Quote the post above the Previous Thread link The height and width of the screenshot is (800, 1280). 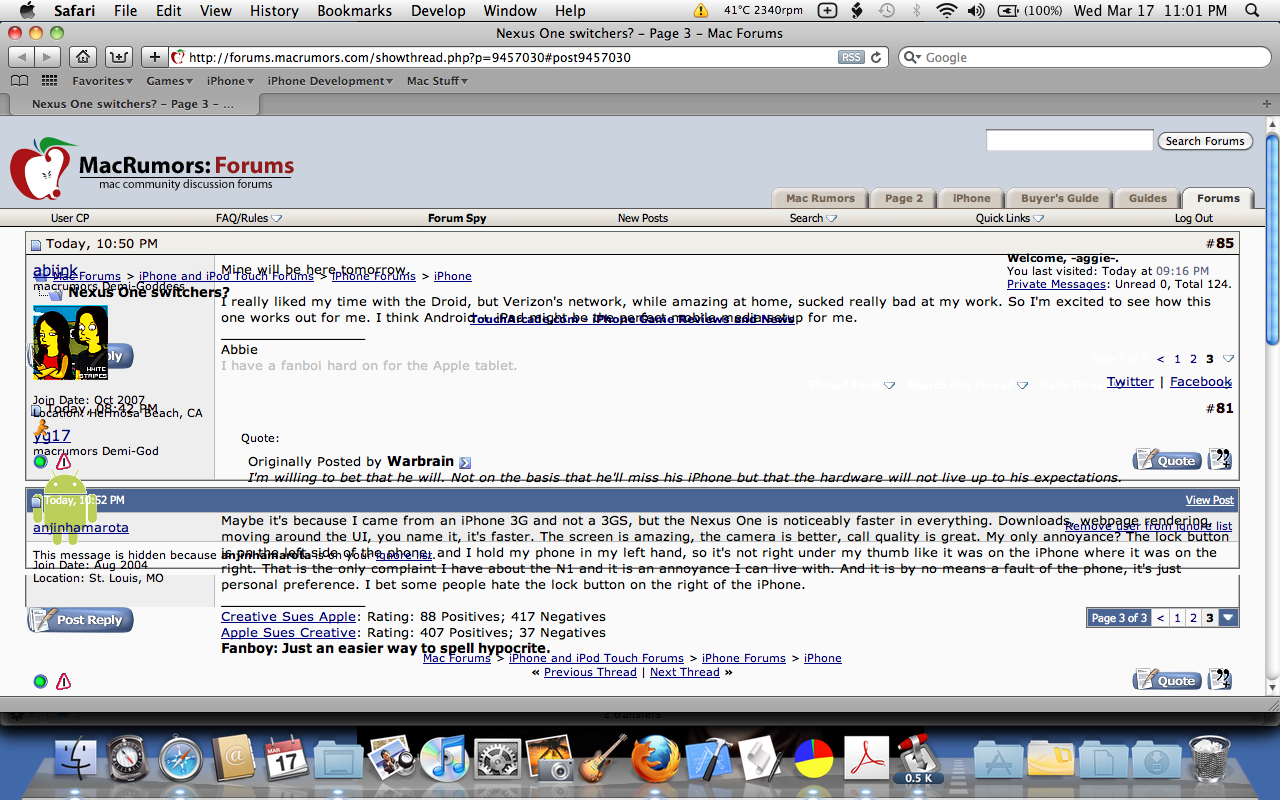[x=1167, y=680]
